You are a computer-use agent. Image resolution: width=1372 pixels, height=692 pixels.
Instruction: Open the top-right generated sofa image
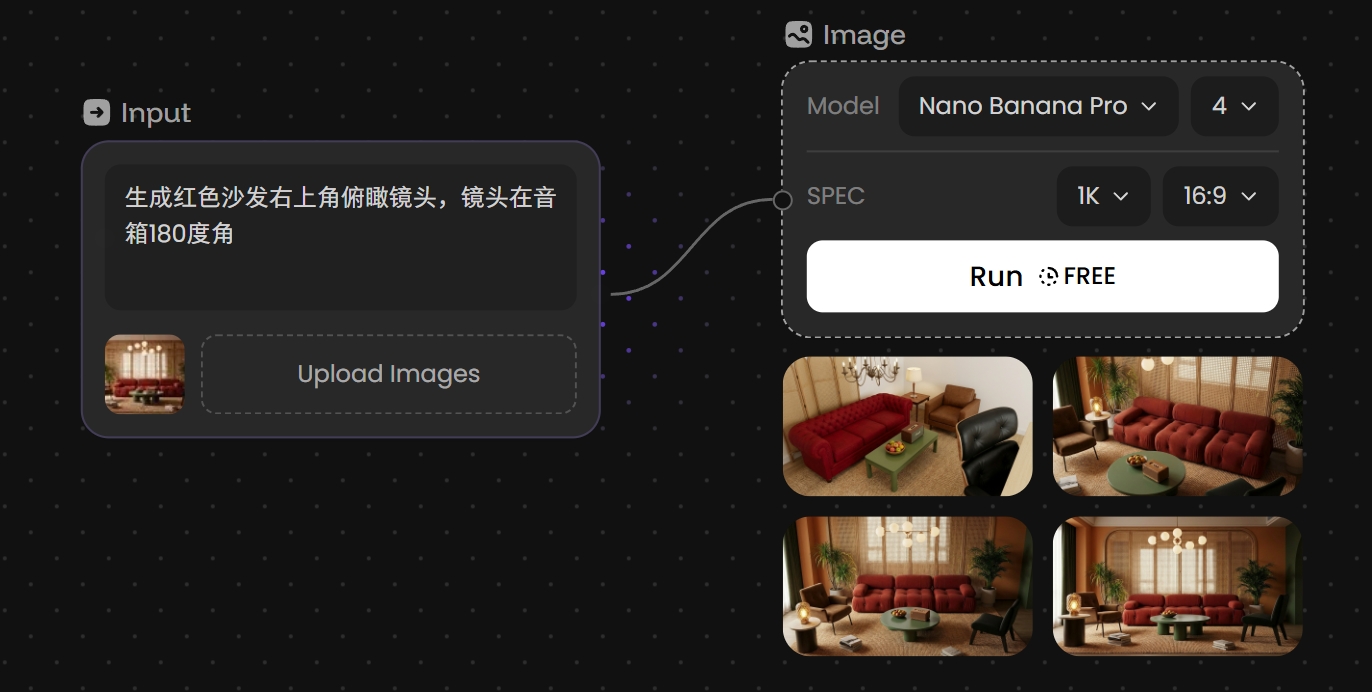pos(1177,426)
